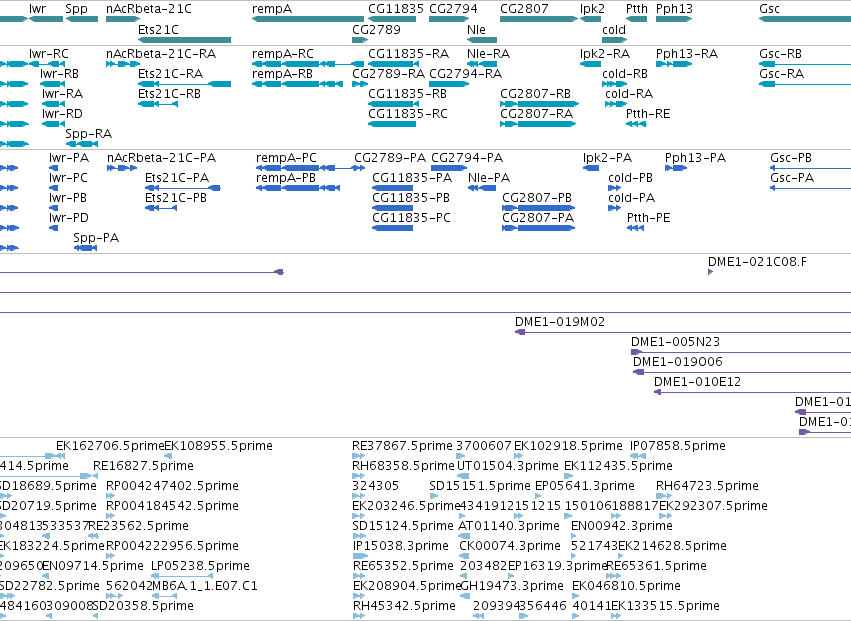Select the rempA gene glyph
851x621 pixels.
[308, 19]
